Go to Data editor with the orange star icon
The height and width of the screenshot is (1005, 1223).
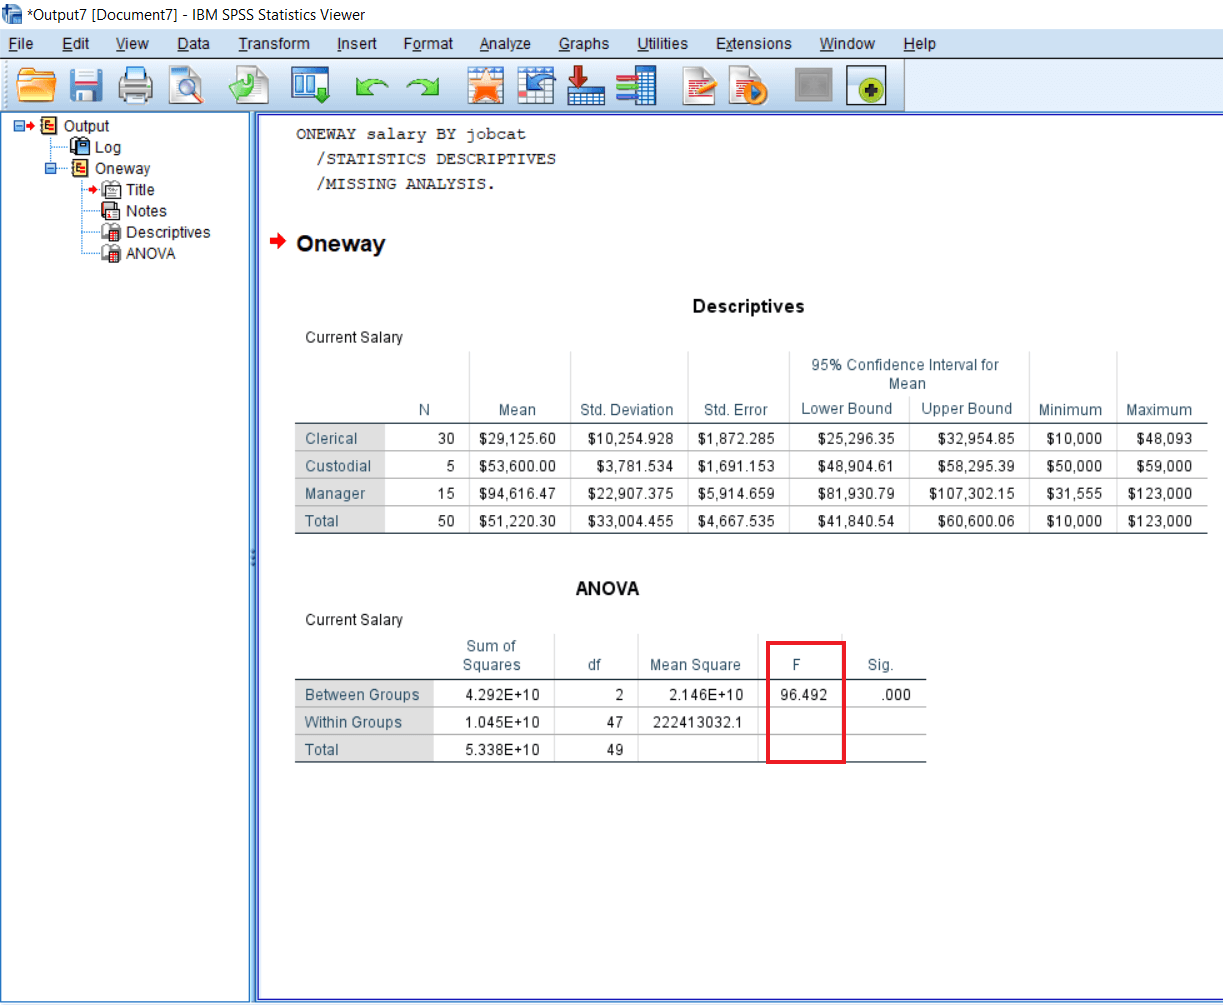(486, 86)
